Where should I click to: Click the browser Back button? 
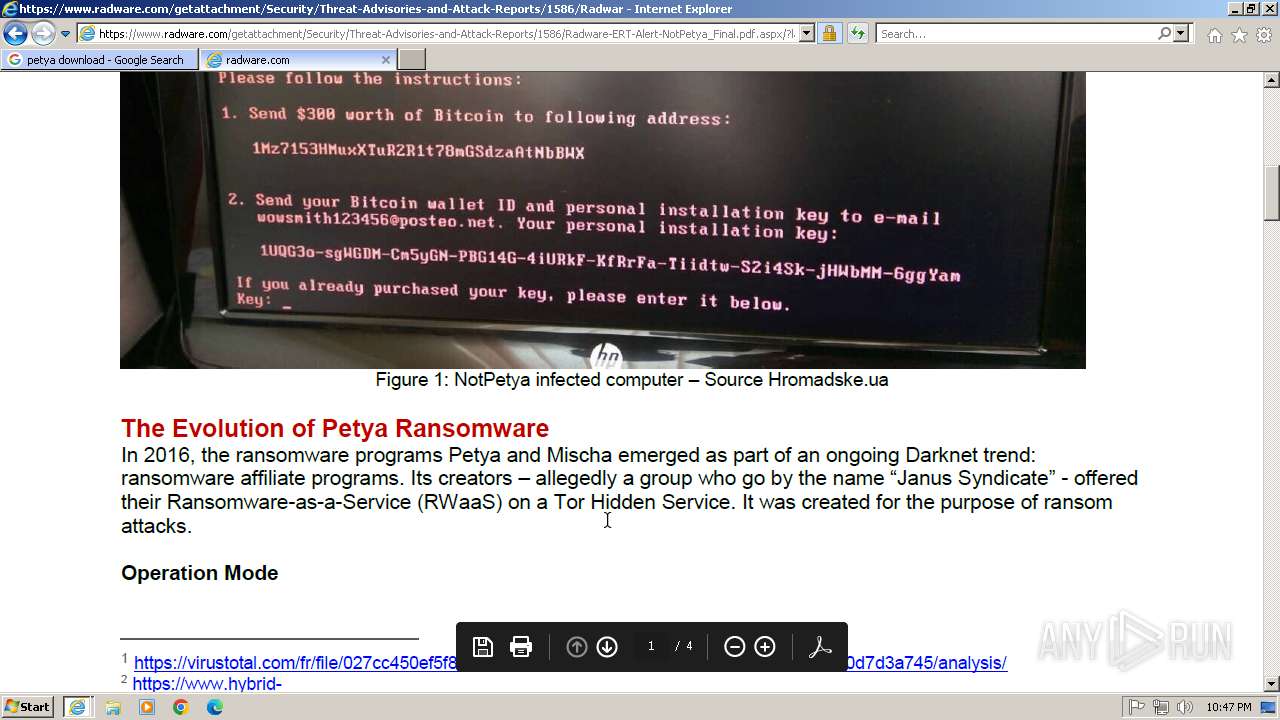pos(16,34)
